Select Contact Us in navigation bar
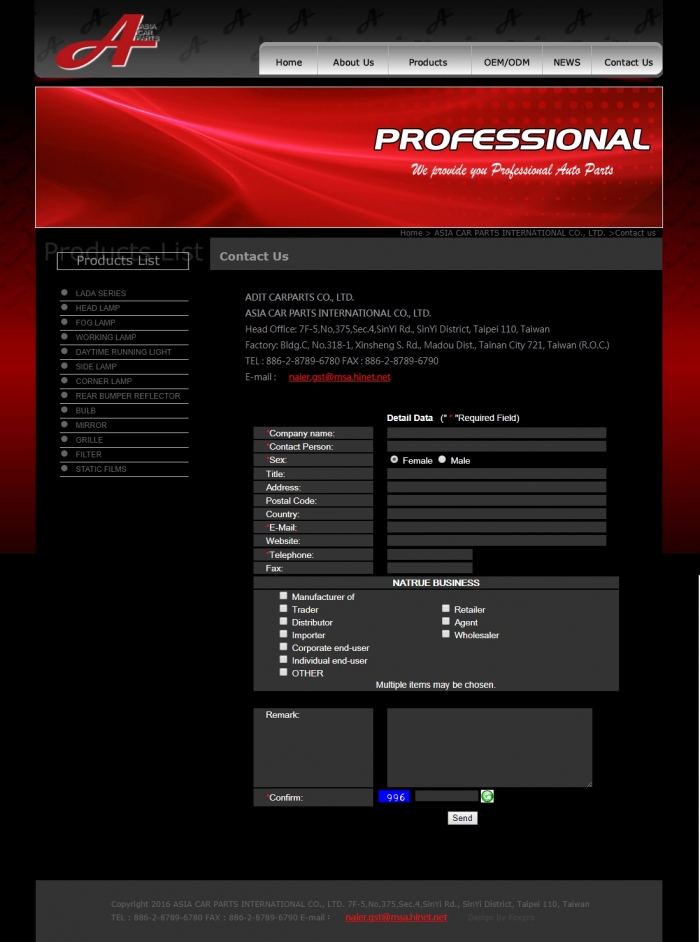The width and height of the screenshot is (700, 942). pos(628,62)
